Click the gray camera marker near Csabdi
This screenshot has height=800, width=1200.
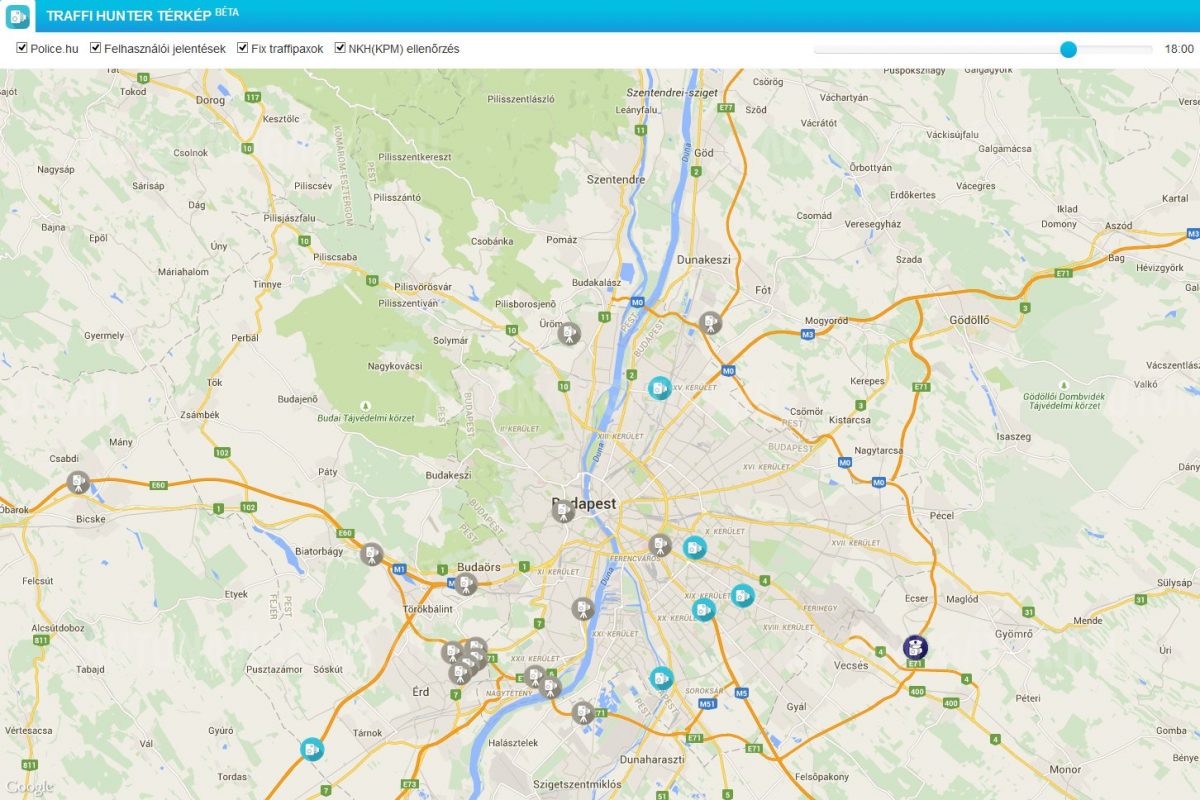tap(78, 483)
